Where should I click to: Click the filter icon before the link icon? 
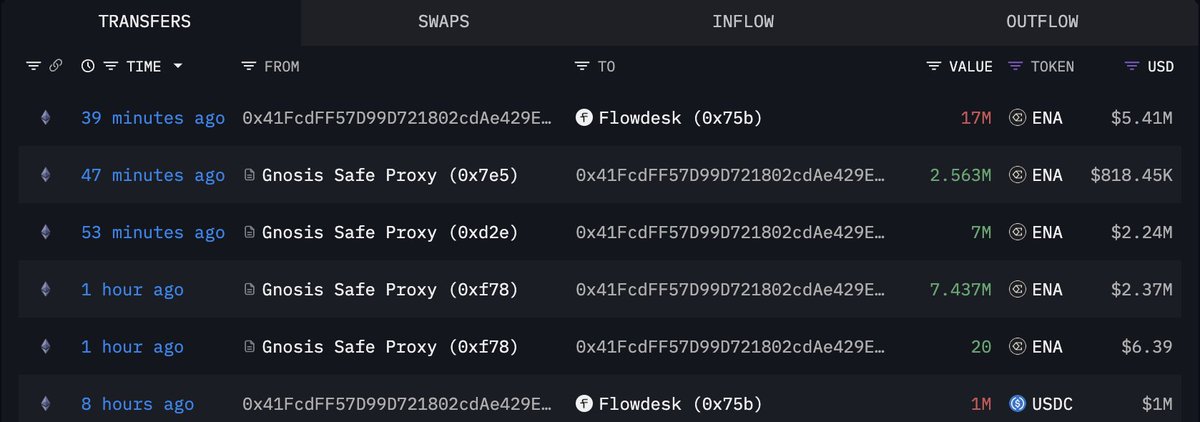pos(33,66)
